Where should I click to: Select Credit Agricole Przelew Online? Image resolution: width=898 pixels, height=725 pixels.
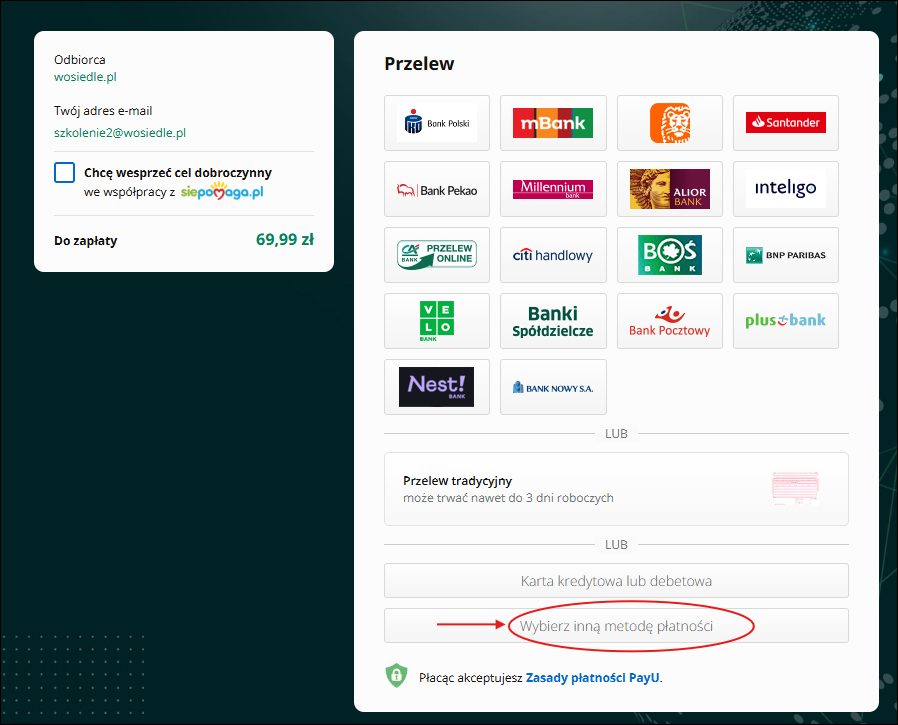coord(437,255)
